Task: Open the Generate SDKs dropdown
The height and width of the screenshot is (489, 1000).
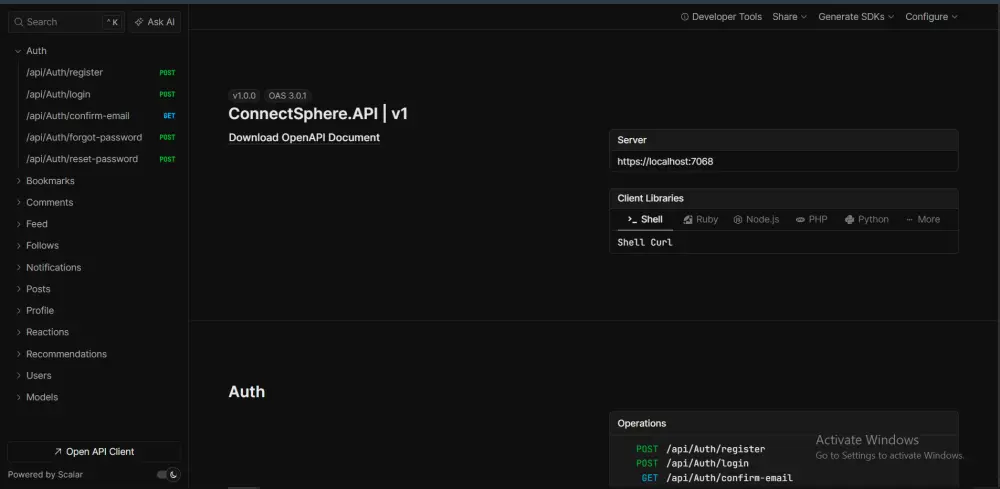Action: coord(856,17)
